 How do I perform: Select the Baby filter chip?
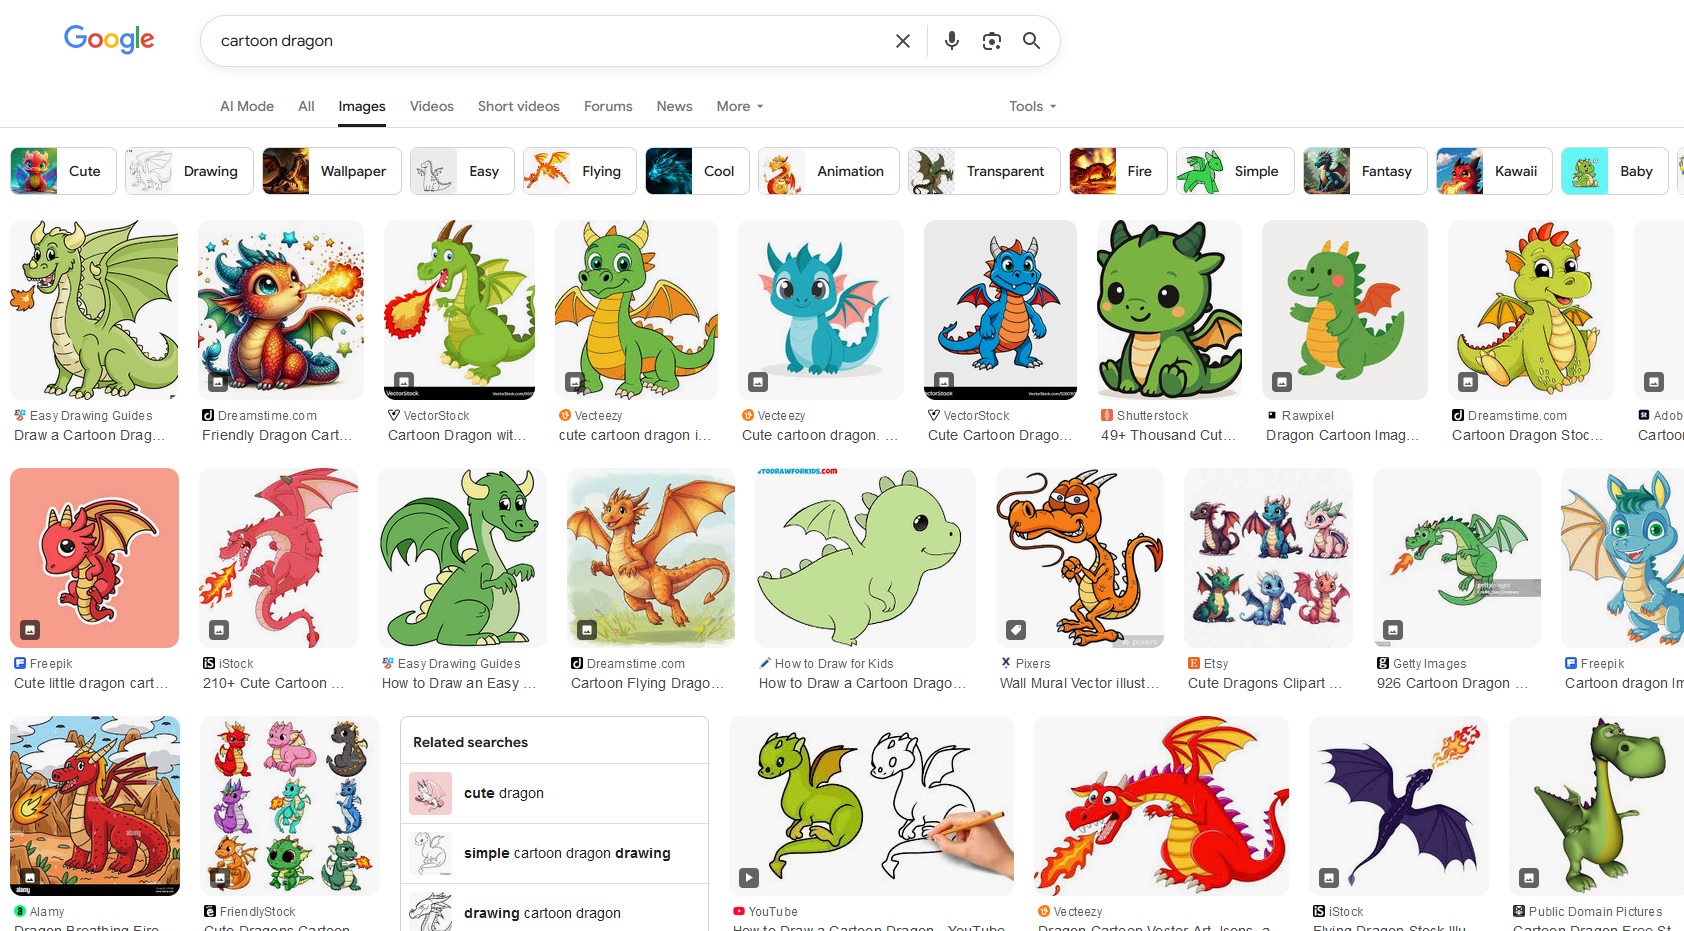pos(1615,171)
